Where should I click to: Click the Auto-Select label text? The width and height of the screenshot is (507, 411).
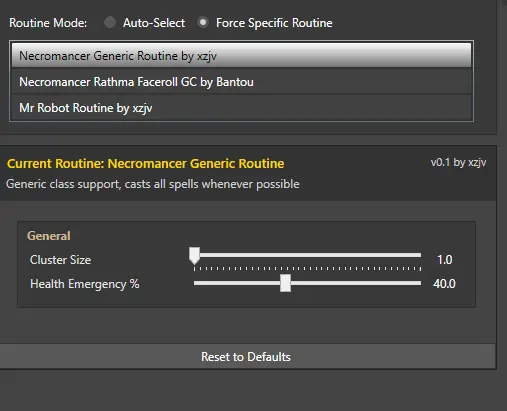click(154, 23)
